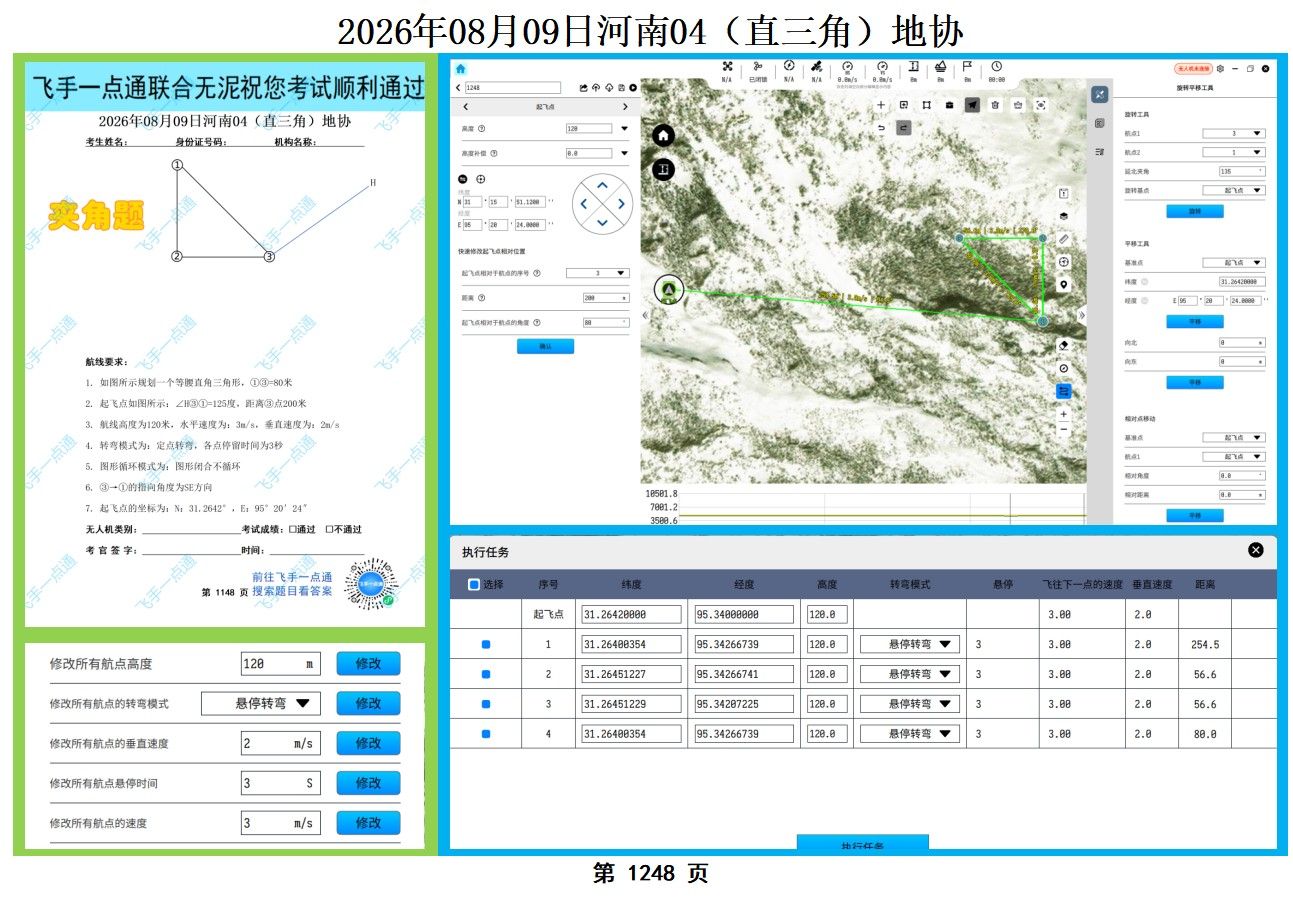Toggle the checkbox for waypoint row 4
This screenshot has height=899, width=1293.
486,734
